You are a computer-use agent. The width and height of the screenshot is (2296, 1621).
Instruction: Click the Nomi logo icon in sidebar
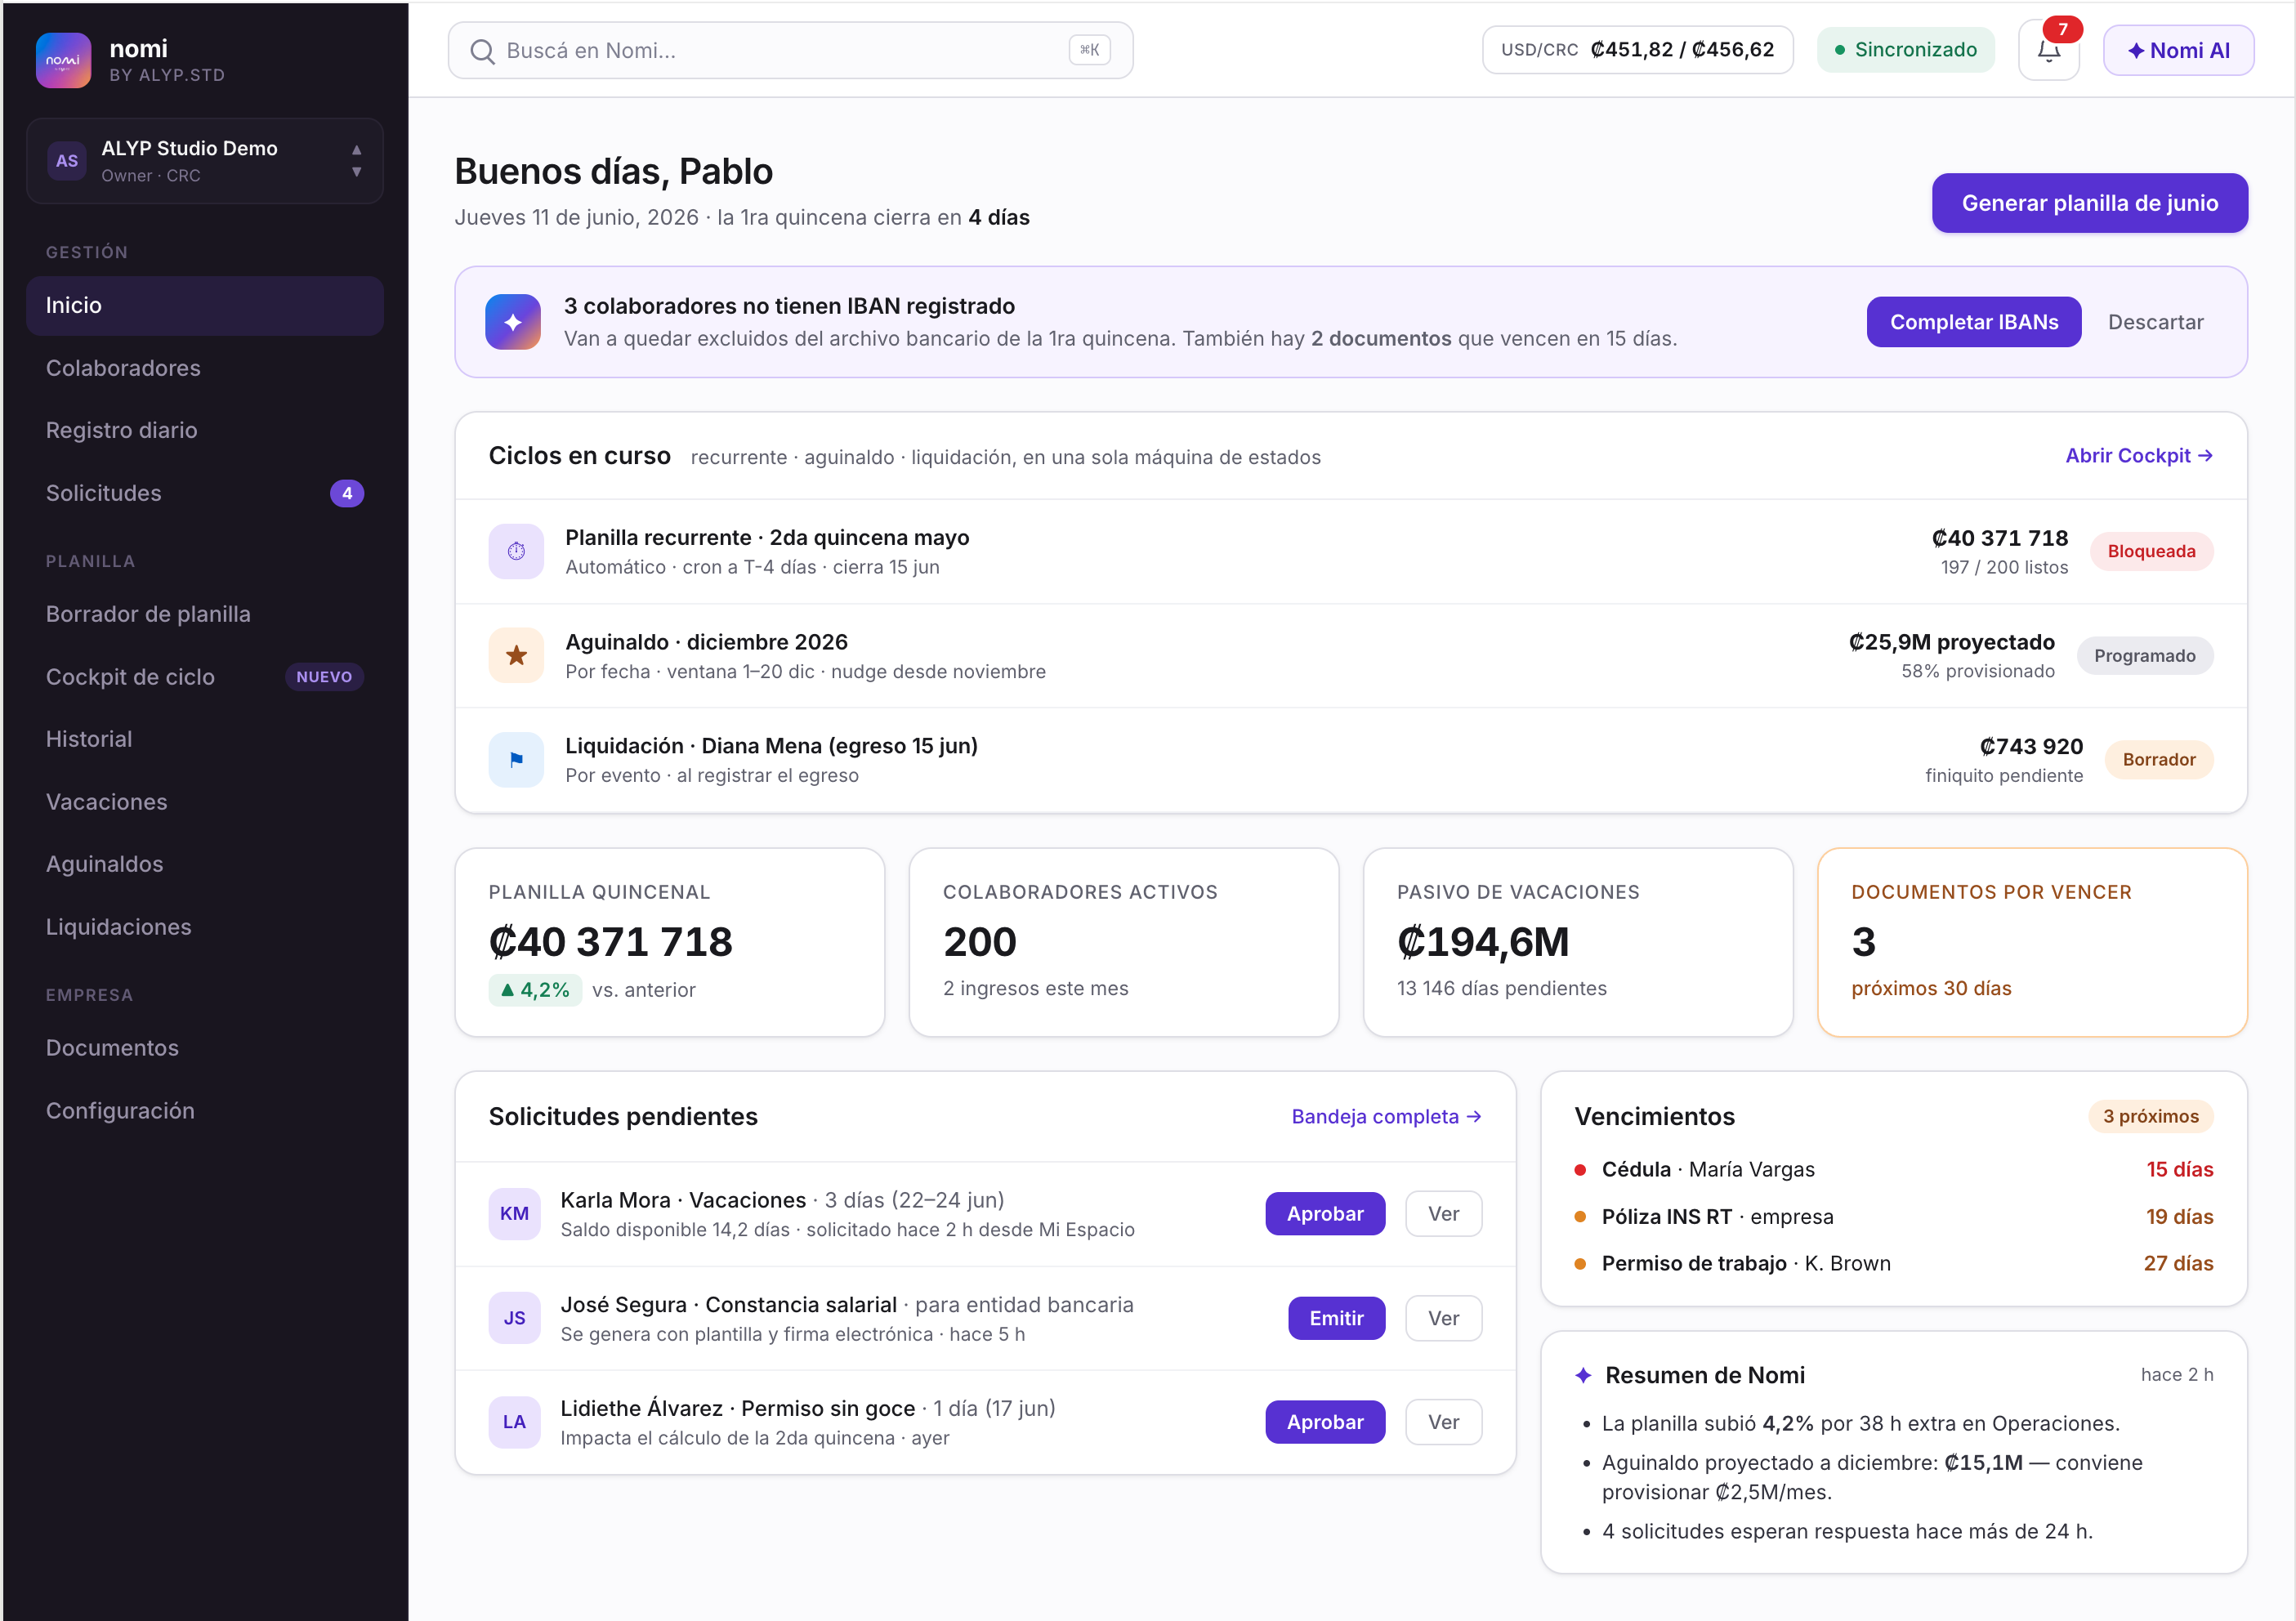(63, 60)
